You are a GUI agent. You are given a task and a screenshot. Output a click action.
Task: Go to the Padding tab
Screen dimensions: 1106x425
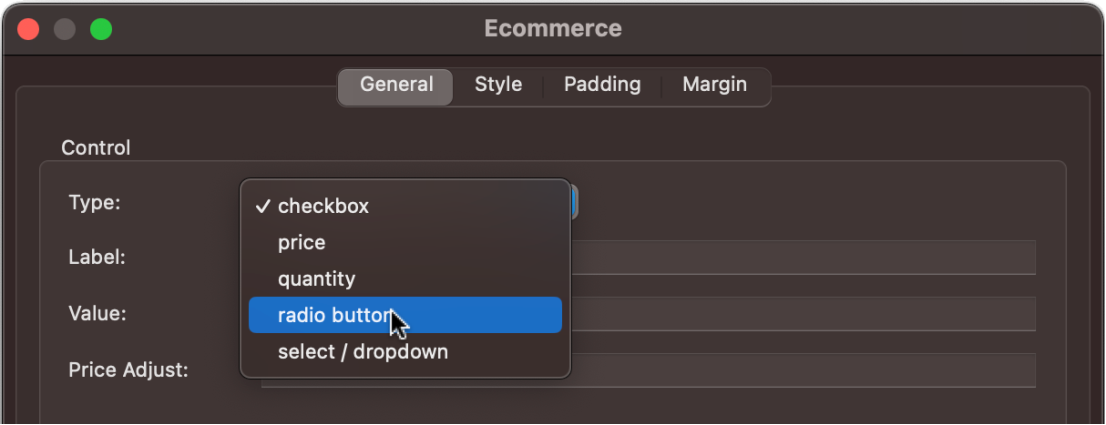[x=602, y=85]
